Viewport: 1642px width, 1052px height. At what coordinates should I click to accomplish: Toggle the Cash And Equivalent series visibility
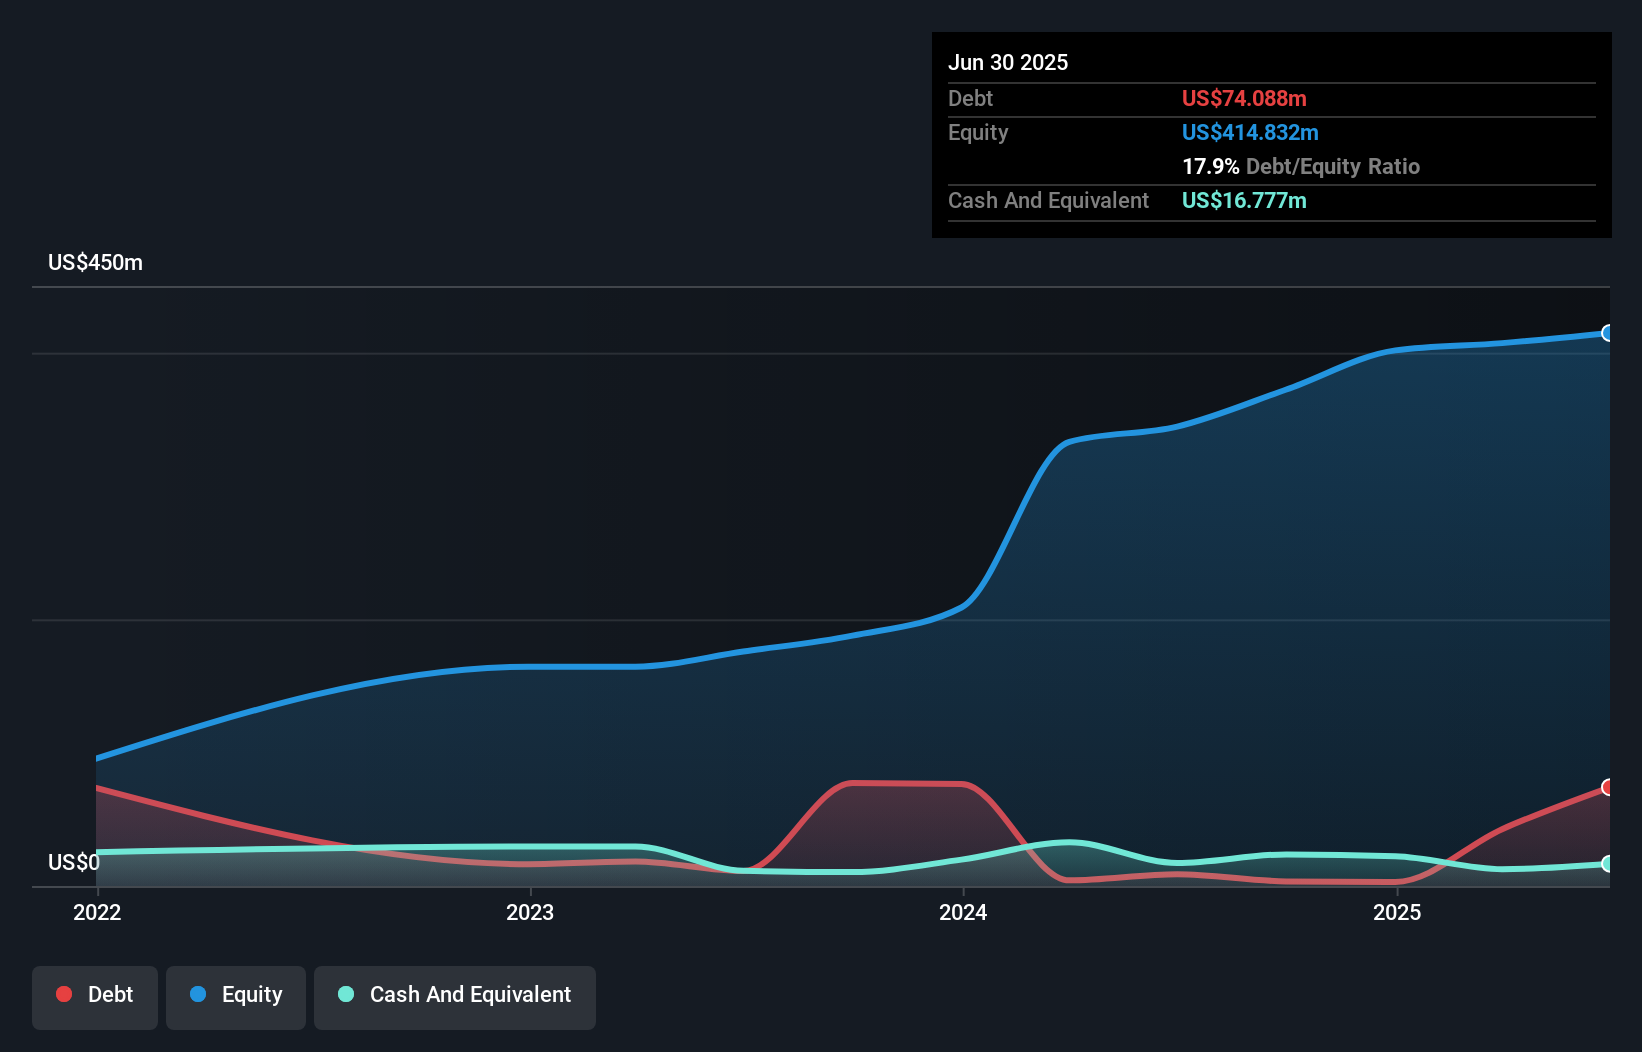(x=454, y=995)
